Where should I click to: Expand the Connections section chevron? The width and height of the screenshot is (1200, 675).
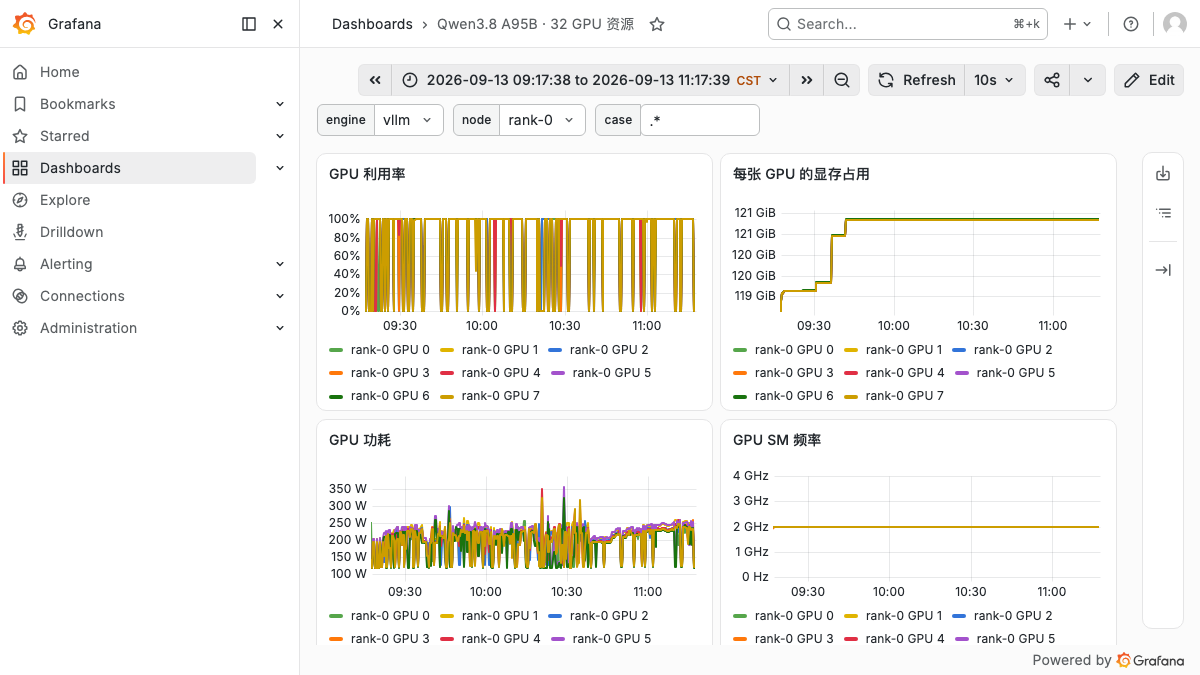click(x=280, y=296)
